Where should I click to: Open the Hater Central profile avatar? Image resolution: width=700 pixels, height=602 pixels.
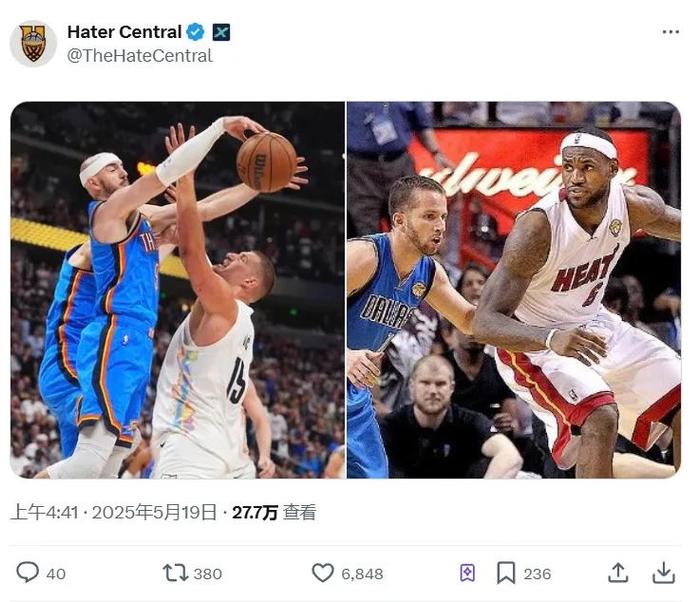33,44
